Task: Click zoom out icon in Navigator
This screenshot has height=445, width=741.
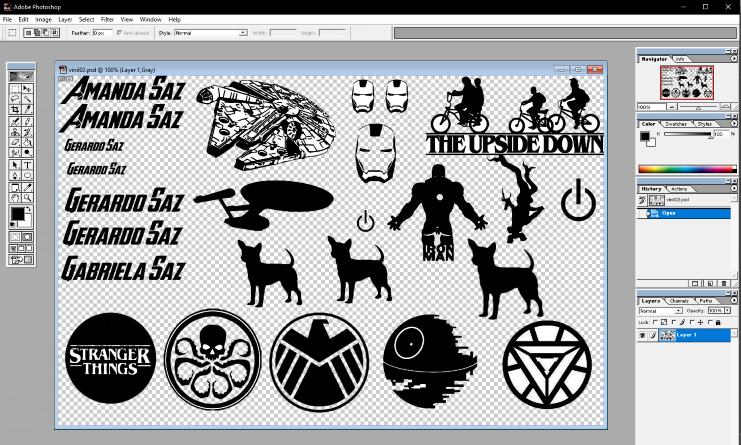Action: (x=671, y=107)
